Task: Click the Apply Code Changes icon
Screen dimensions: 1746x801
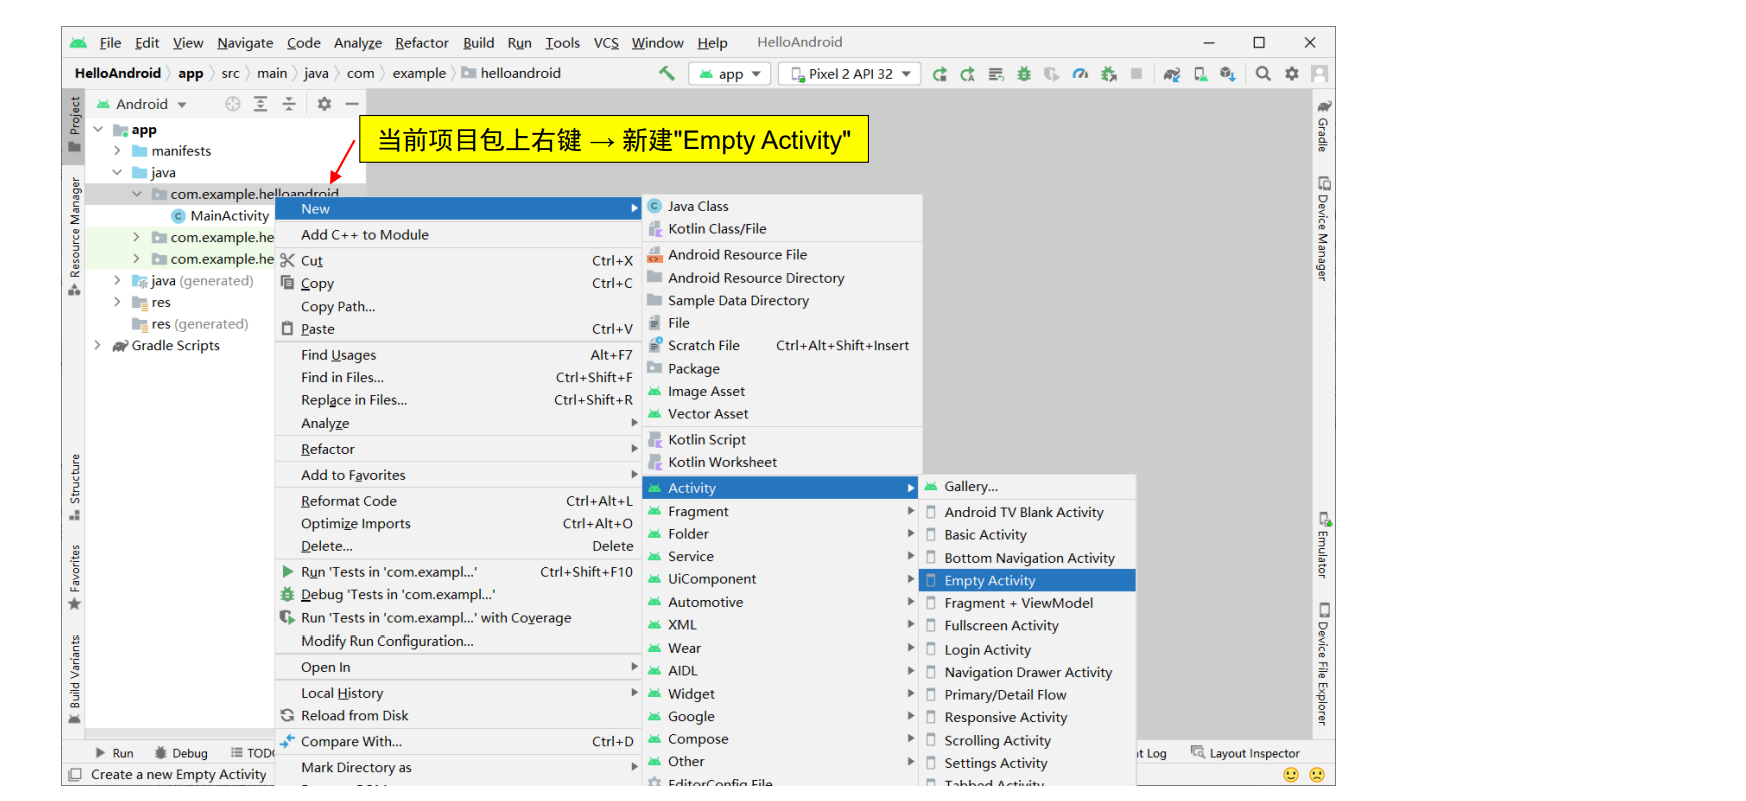Action: coord(996,74)
